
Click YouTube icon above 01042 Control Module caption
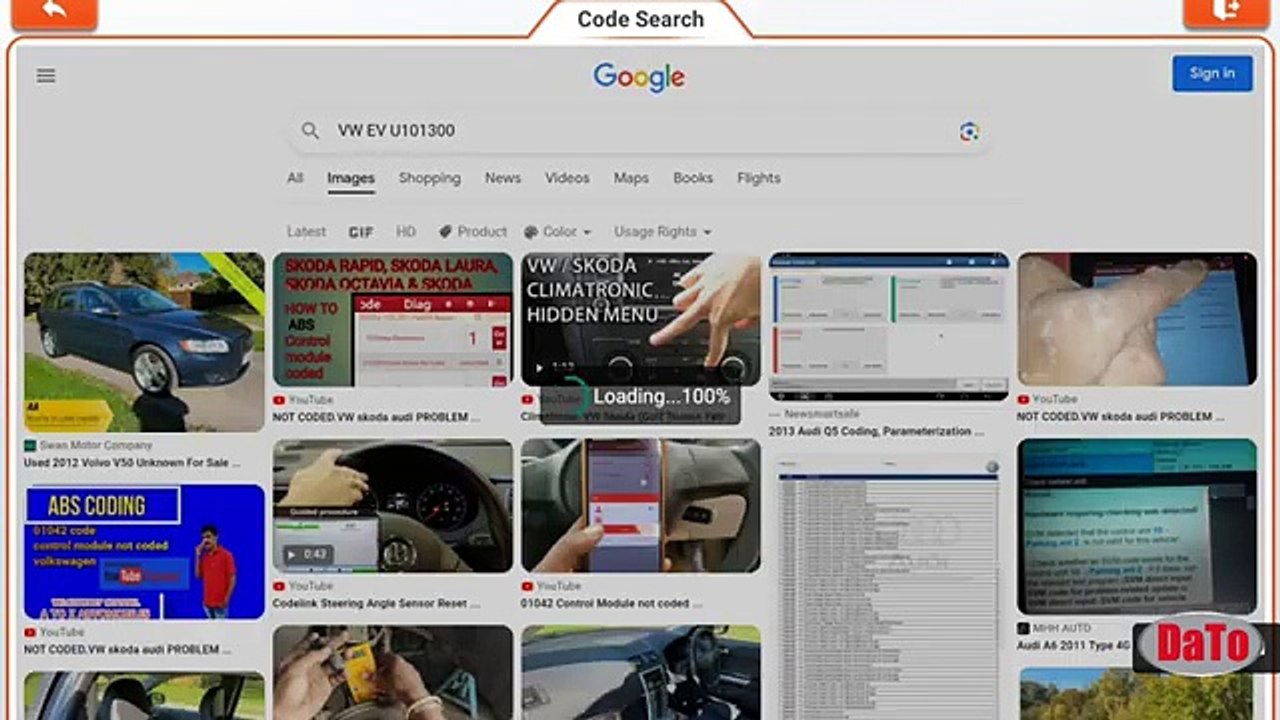coord(527,587)
